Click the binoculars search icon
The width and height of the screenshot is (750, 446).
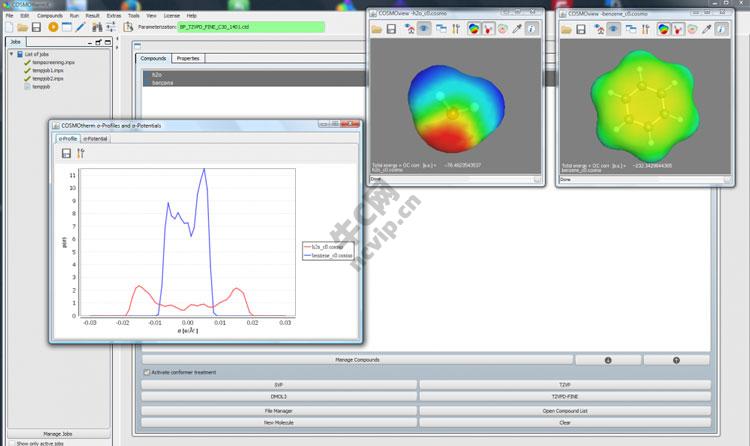click(x=97, y=27)
